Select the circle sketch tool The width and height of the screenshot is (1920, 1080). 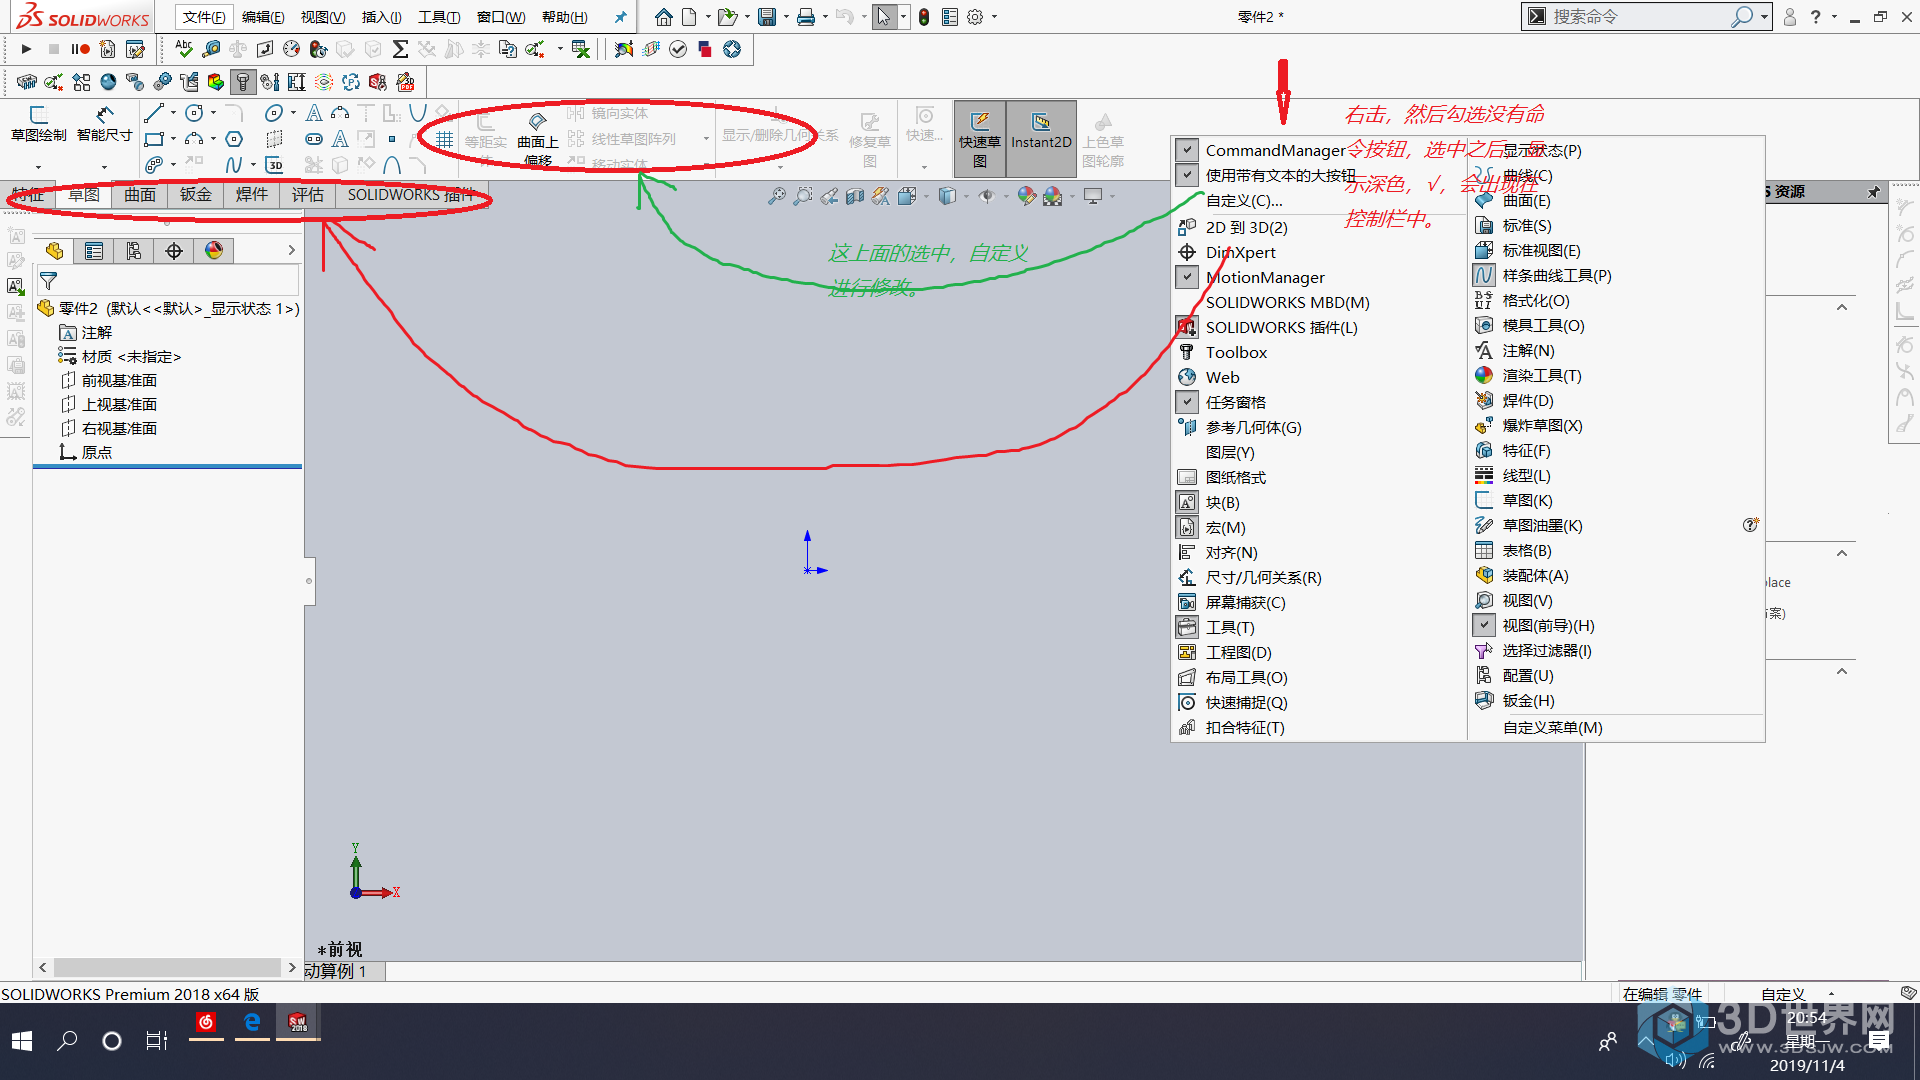pos(194,113)
